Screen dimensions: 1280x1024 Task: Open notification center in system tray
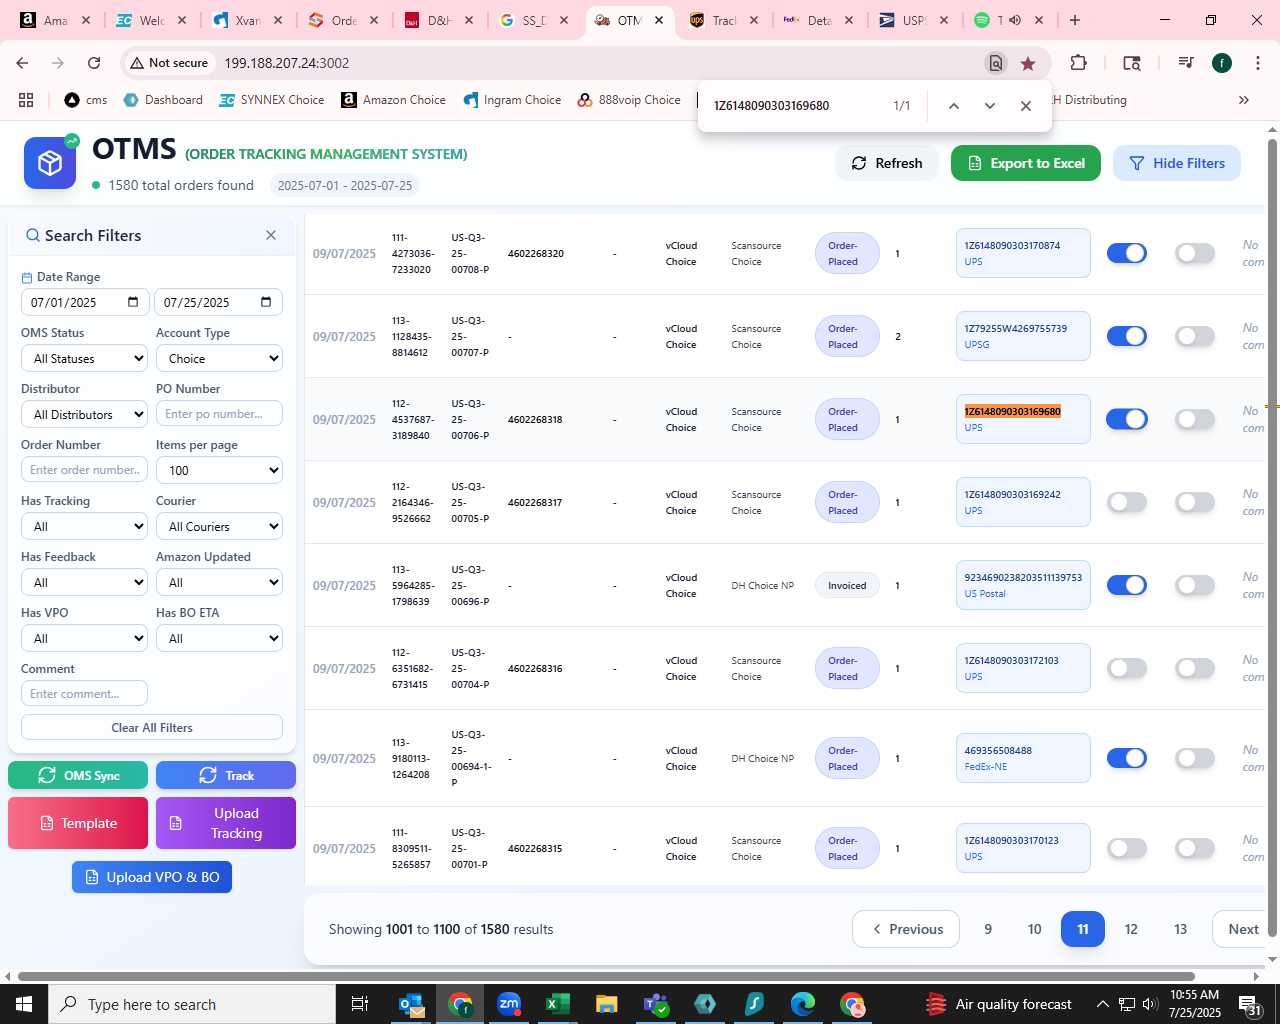1251,1004
